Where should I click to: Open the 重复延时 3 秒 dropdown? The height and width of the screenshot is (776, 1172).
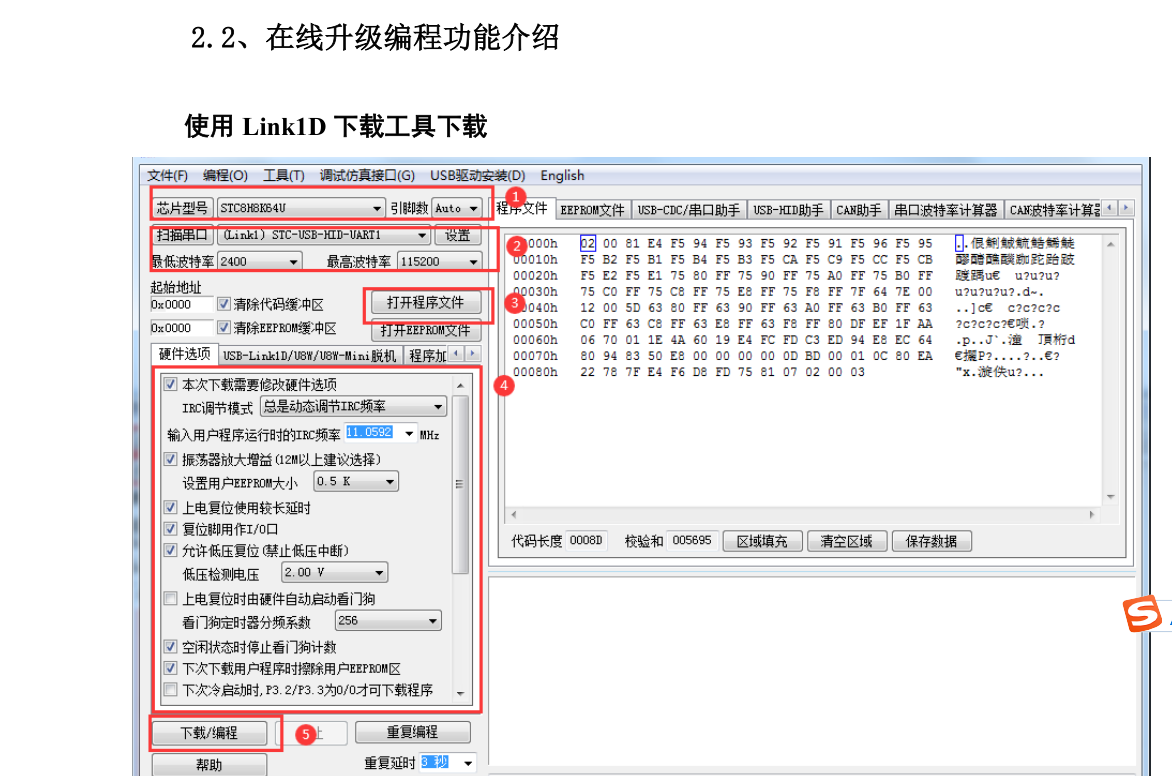(468, 763)
